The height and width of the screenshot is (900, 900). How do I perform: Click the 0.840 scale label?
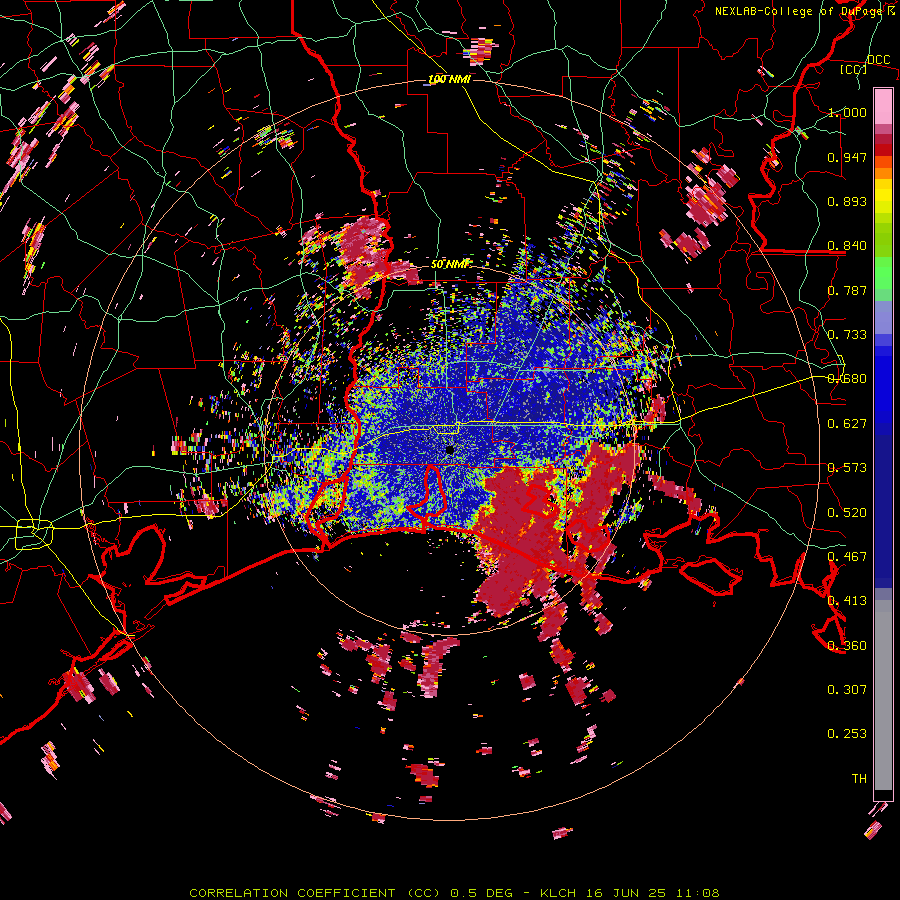click(x=847, y=246)
